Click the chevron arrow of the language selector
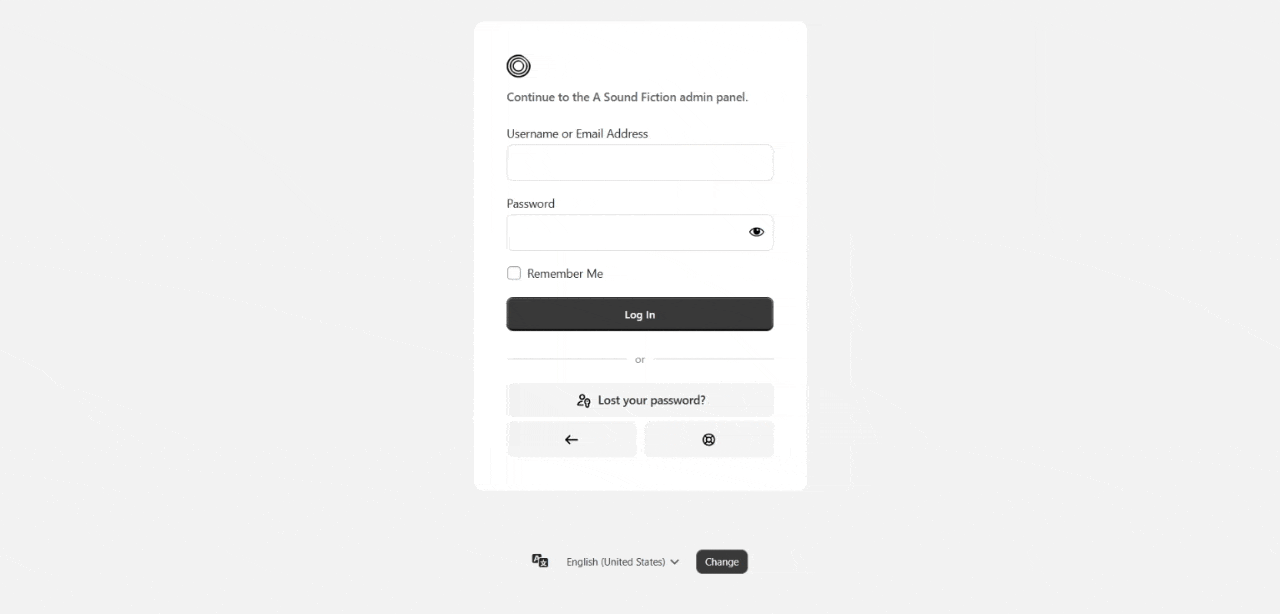This screenshot has height=614, width=1280. click(x=675, y=562)
